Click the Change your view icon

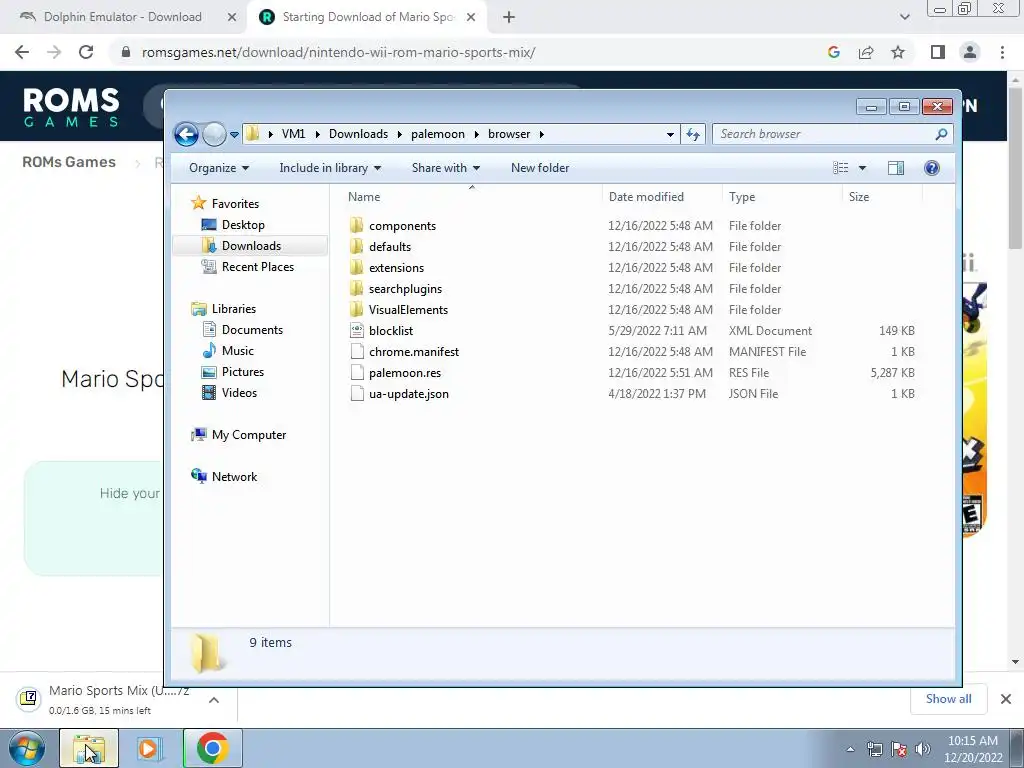pos(840,168)
